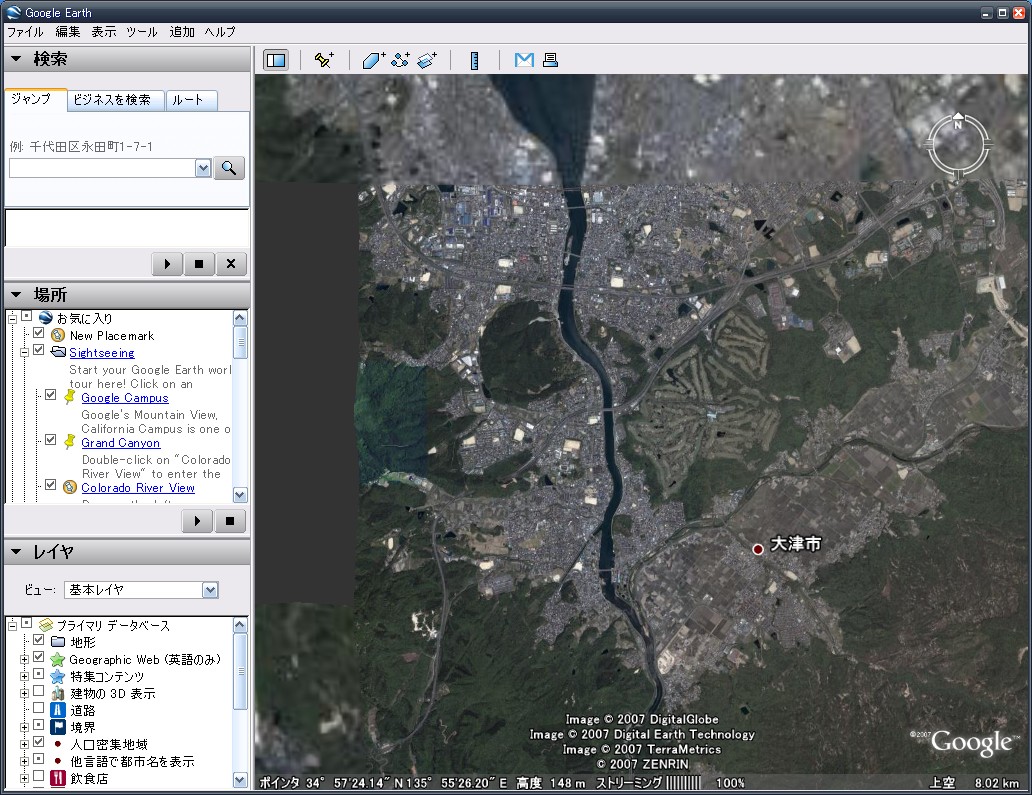Collapse the お気に入り tree node
Viewport: 1032px width, 795px height.
(13, 319)
